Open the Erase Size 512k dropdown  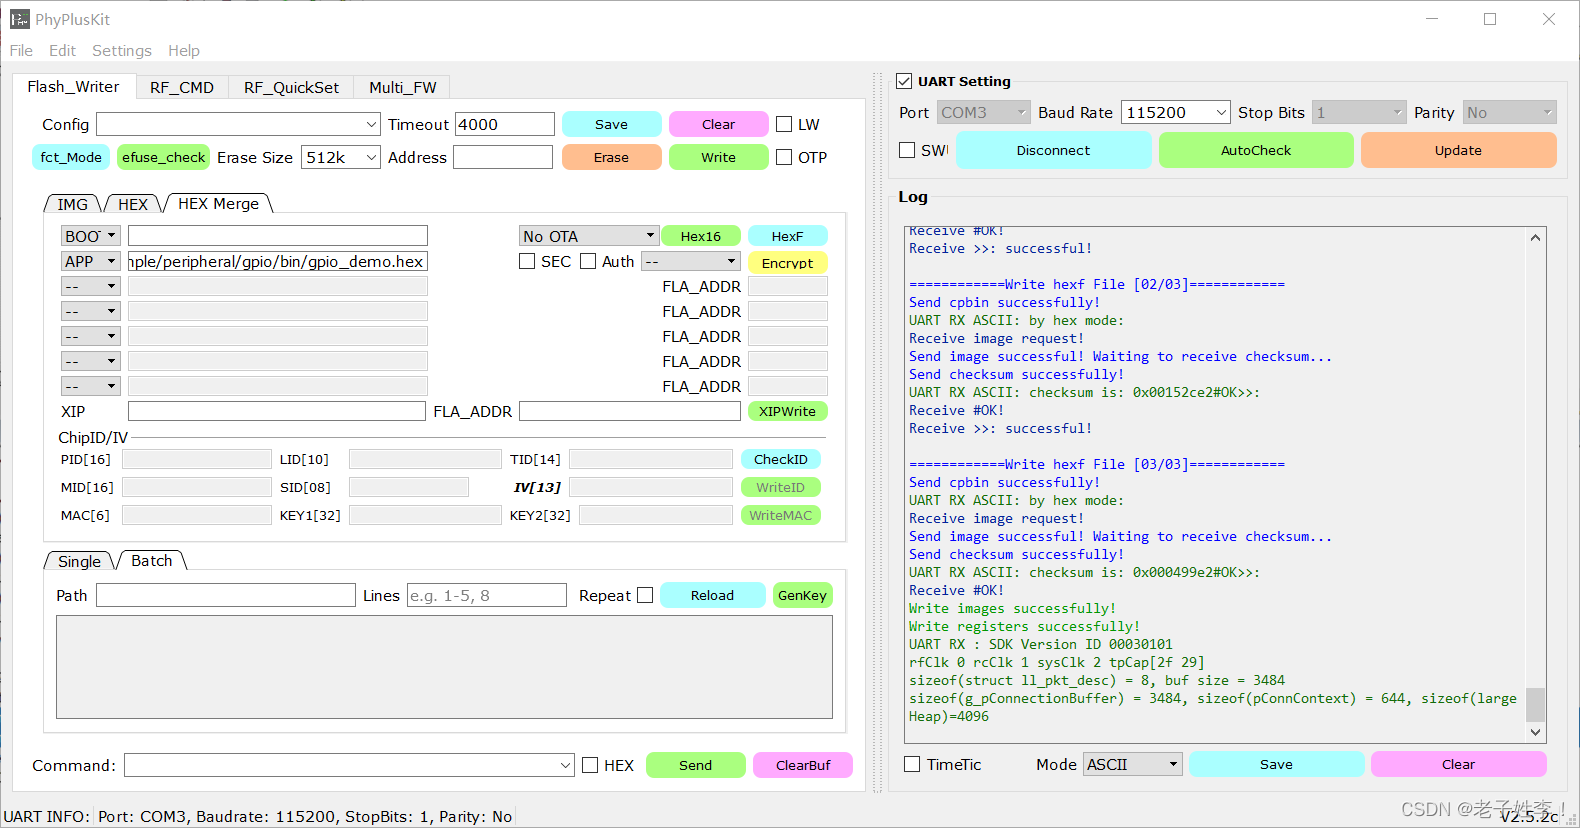click(x=341, y=157)
